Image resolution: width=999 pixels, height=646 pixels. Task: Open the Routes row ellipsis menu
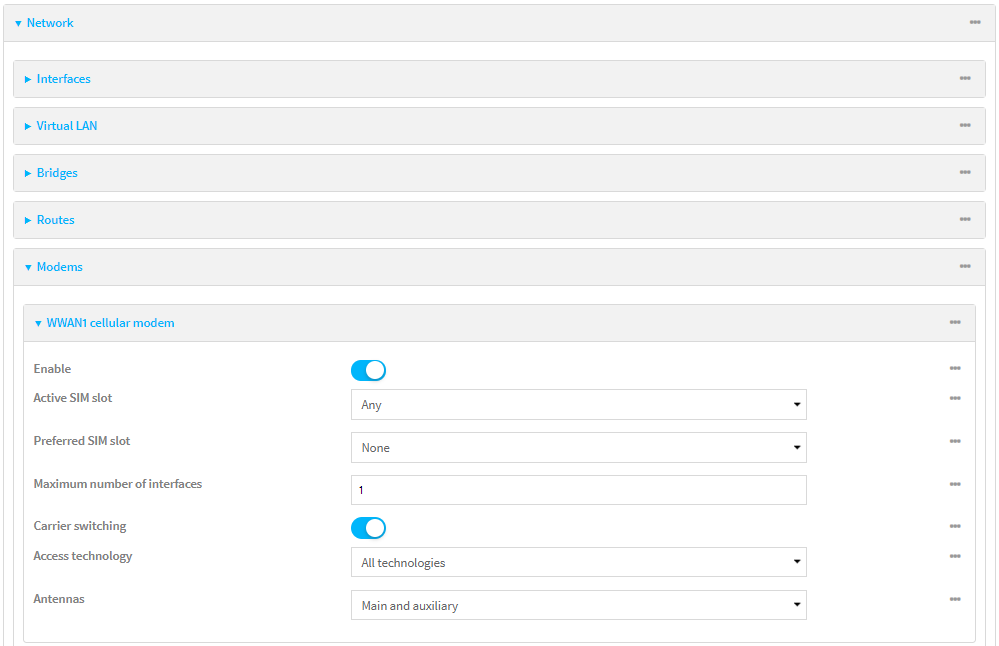pyautogui.click(x=965, y=219)
